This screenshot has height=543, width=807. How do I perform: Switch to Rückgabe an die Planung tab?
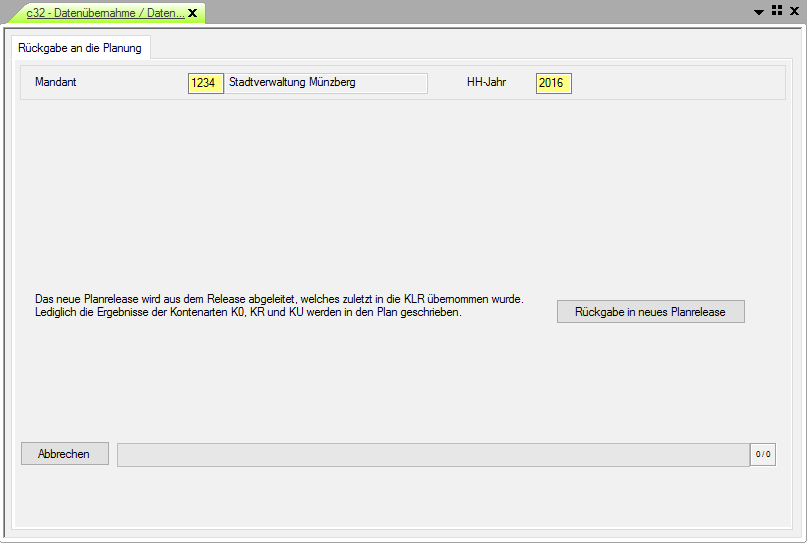pyautogui.click(x=80, y=48)
